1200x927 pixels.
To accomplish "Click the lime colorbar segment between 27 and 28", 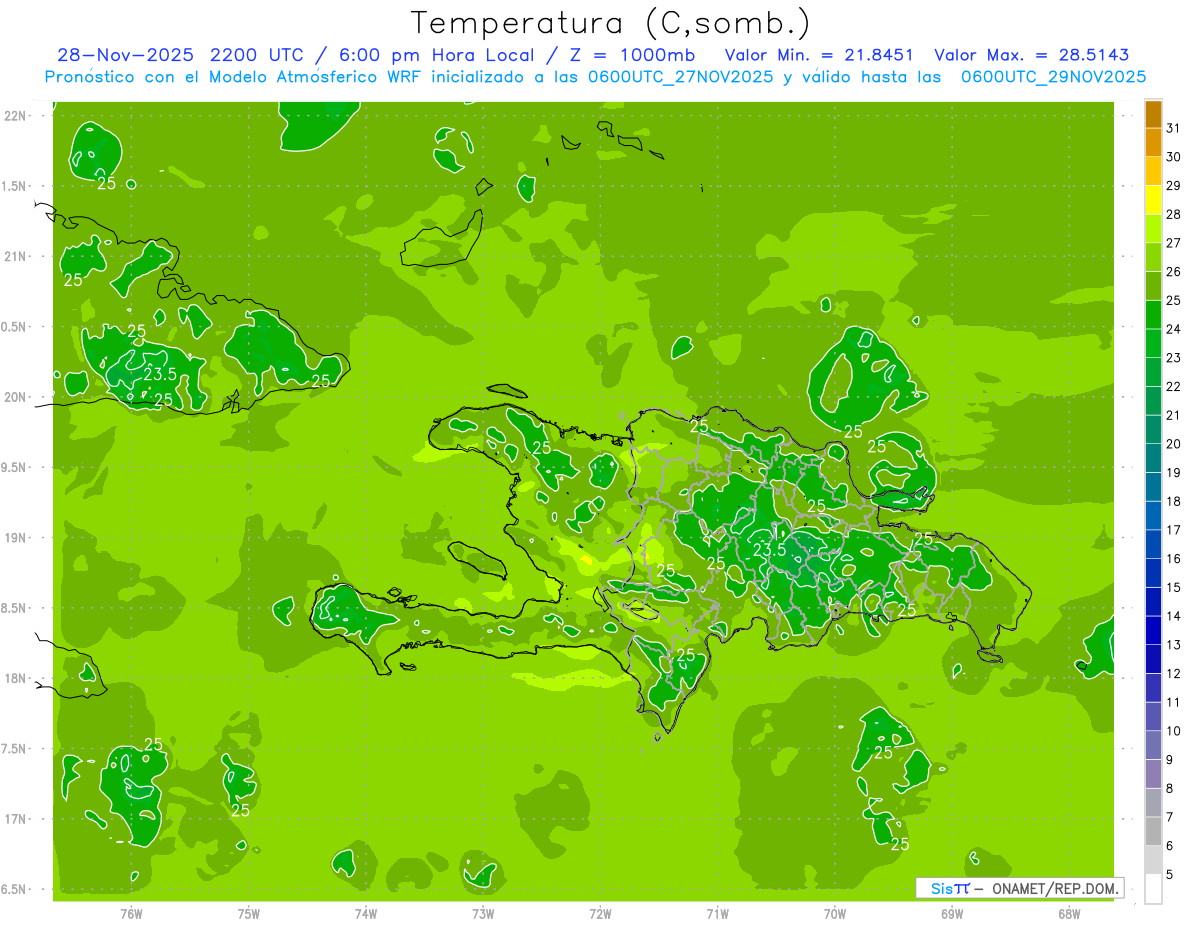I will pos(1153,229).
